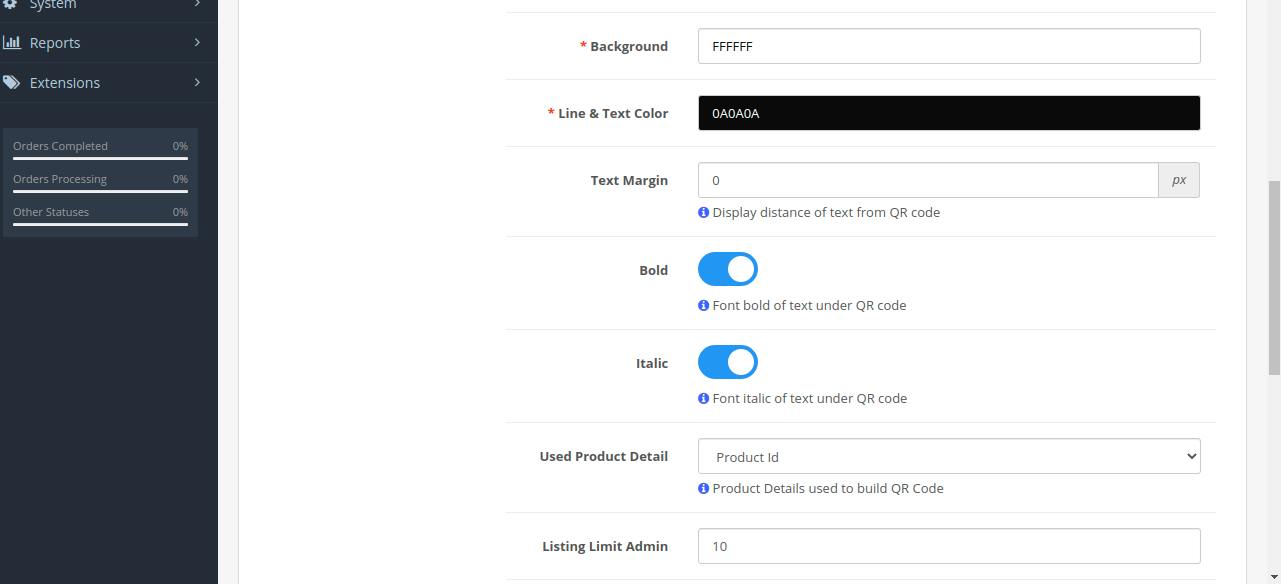Expand the Reports menu chevron
The width and height of the screenshot is (1281, 584).
click(197, 43)
